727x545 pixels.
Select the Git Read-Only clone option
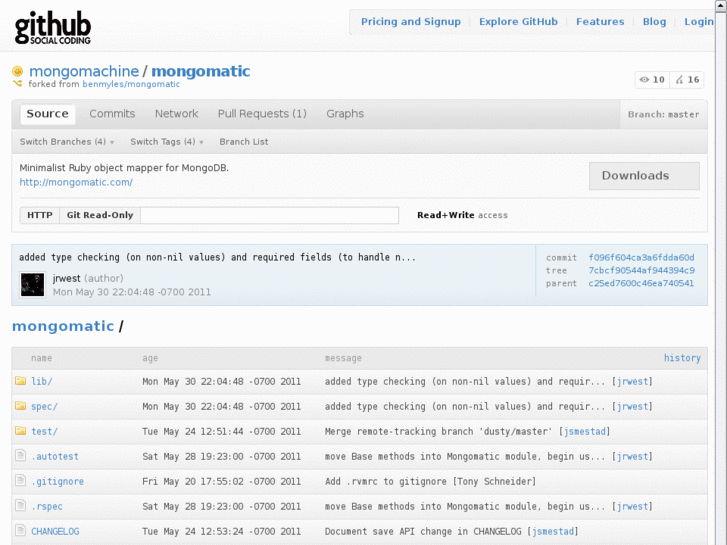[x=99, y=215]
